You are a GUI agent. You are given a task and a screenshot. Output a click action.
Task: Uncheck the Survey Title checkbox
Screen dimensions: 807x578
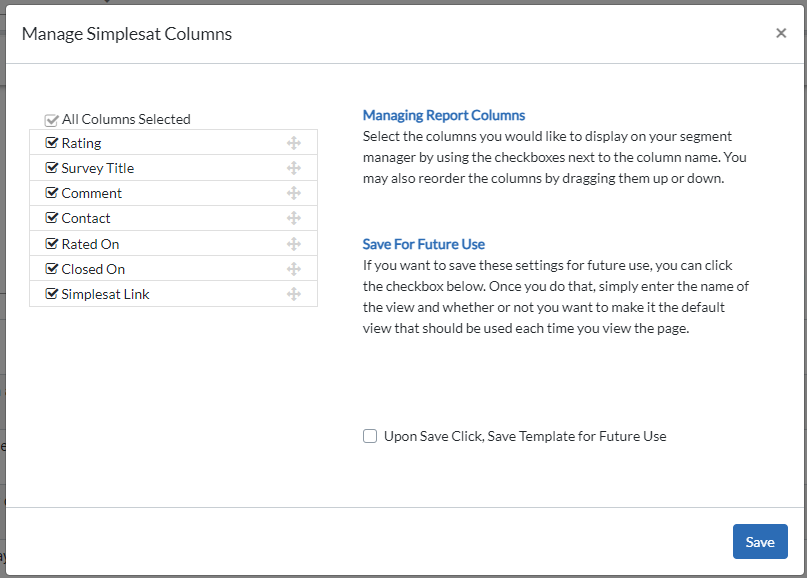(52, 167)
